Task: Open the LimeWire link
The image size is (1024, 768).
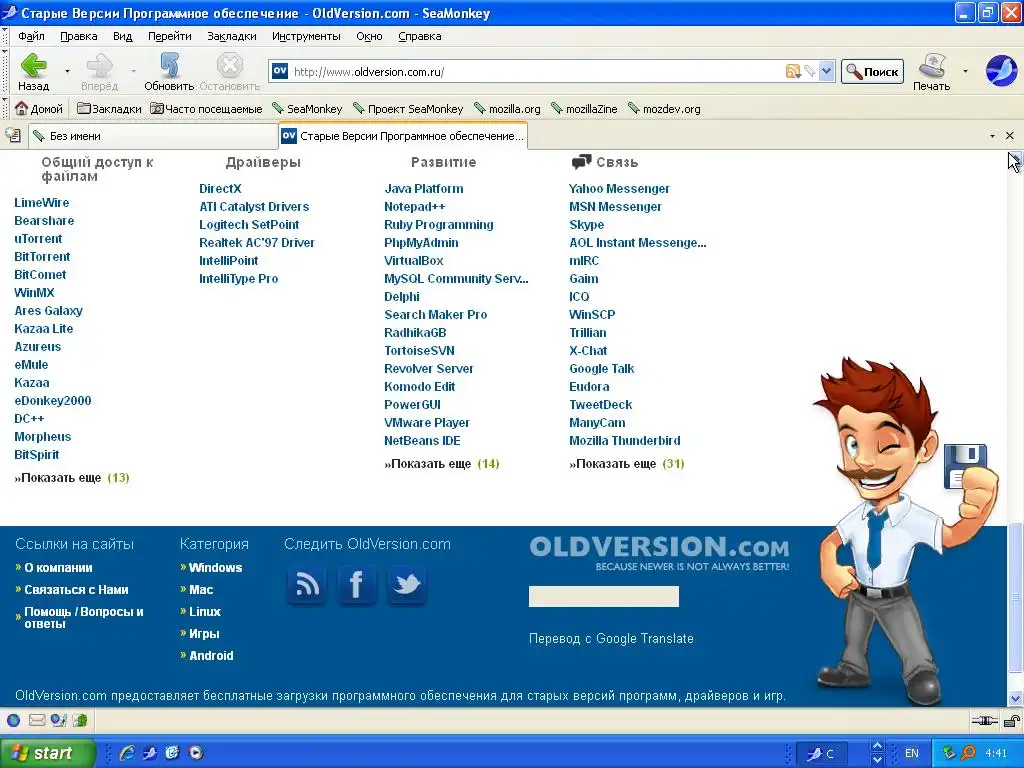Action: click(42, 202)
